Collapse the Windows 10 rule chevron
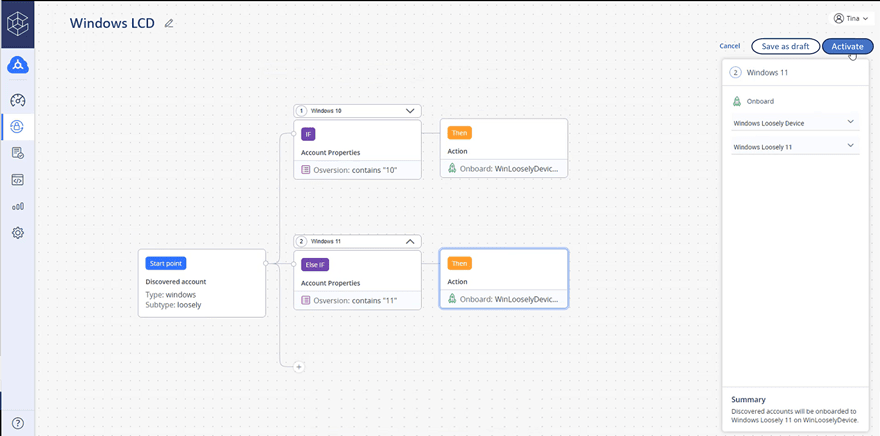The image size is (880, 436). [410, 111]
